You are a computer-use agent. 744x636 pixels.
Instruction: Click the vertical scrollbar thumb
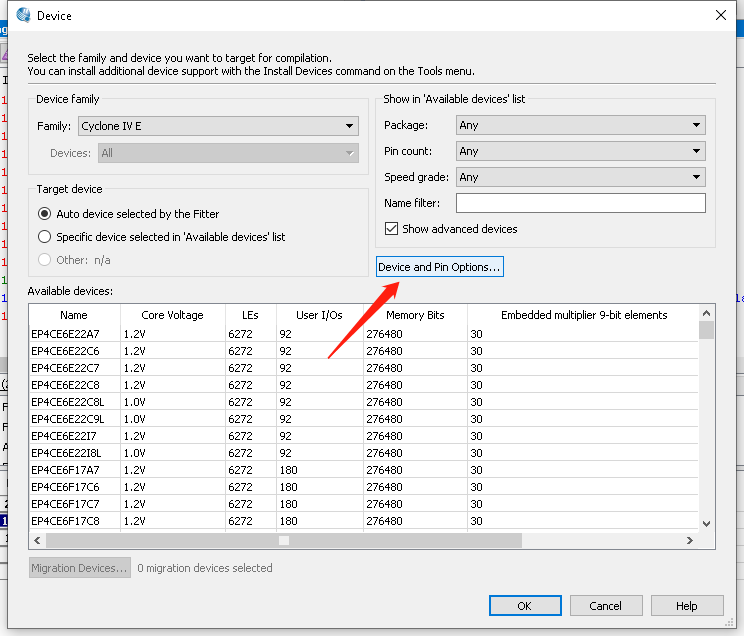click(707, 330)
